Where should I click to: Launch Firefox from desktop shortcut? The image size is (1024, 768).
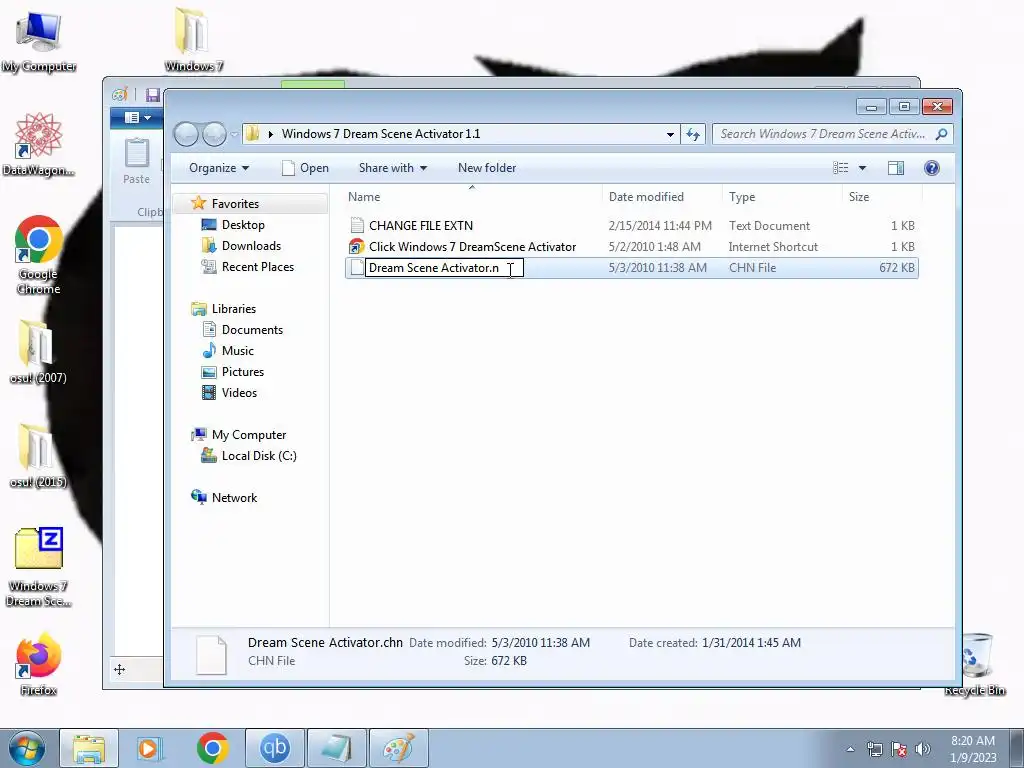point(39,664)
